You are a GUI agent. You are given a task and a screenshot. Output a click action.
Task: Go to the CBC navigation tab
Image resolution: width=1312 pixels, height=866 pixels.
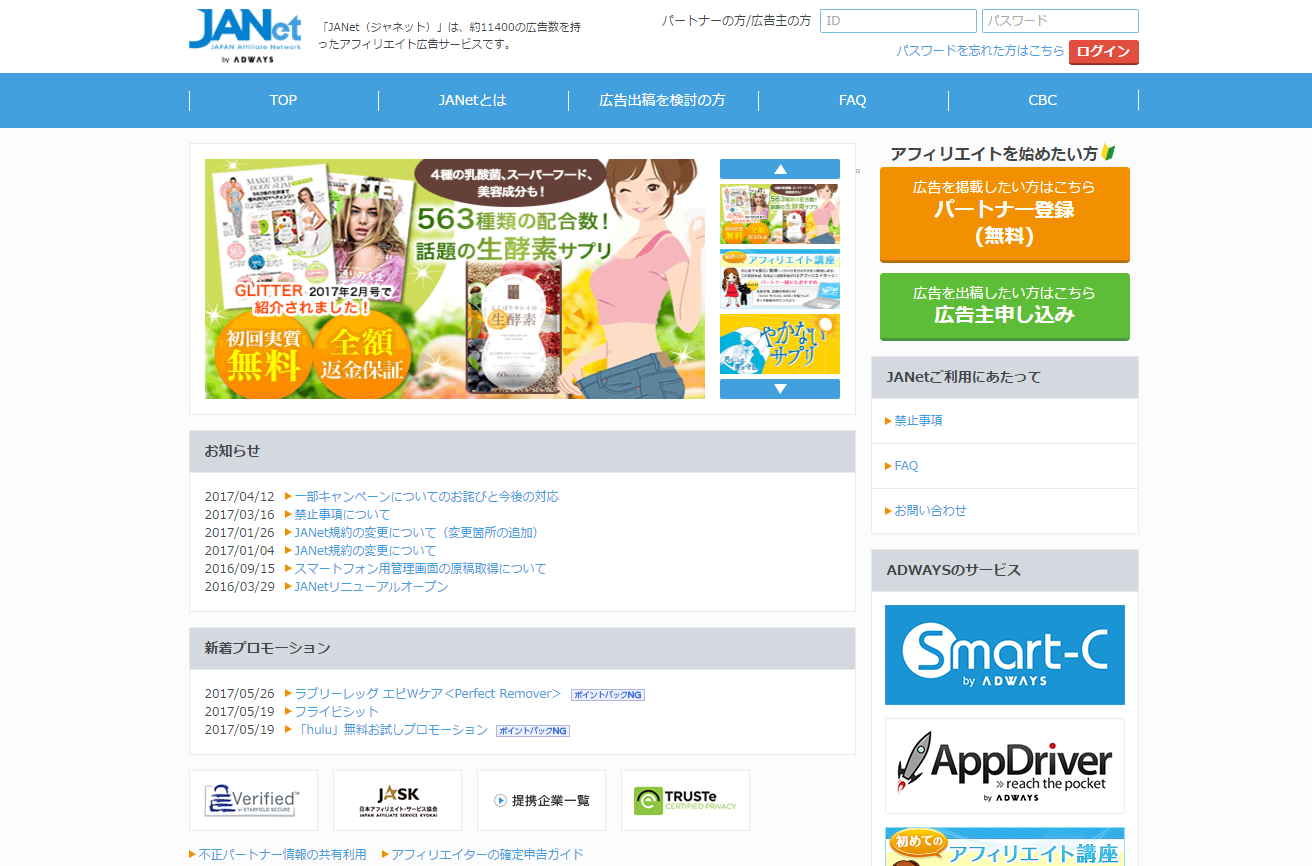coord(1042,100)
